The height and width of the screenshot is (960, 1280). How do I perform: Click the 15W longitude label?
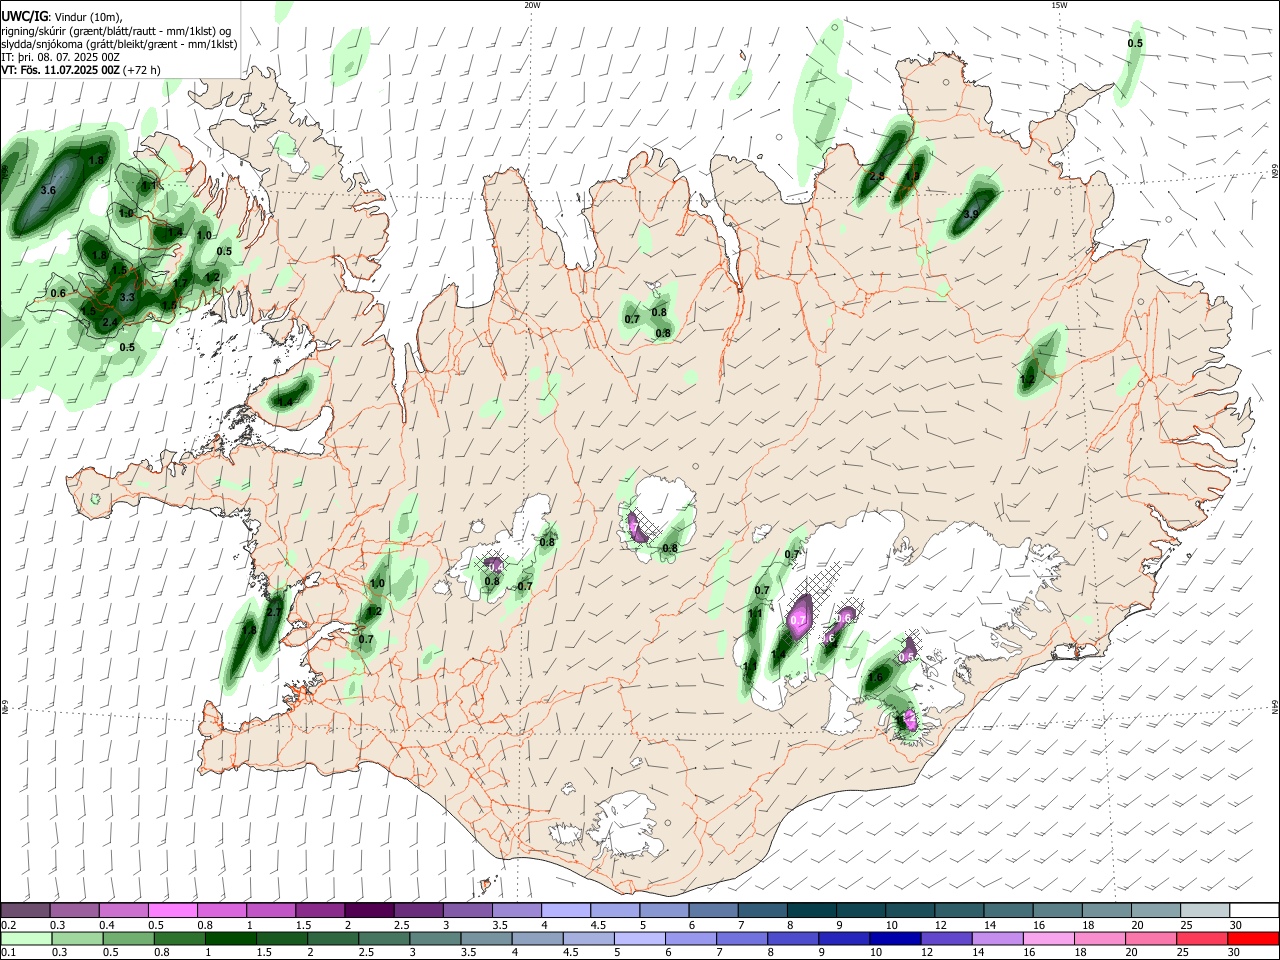[x=1059, y=5]
